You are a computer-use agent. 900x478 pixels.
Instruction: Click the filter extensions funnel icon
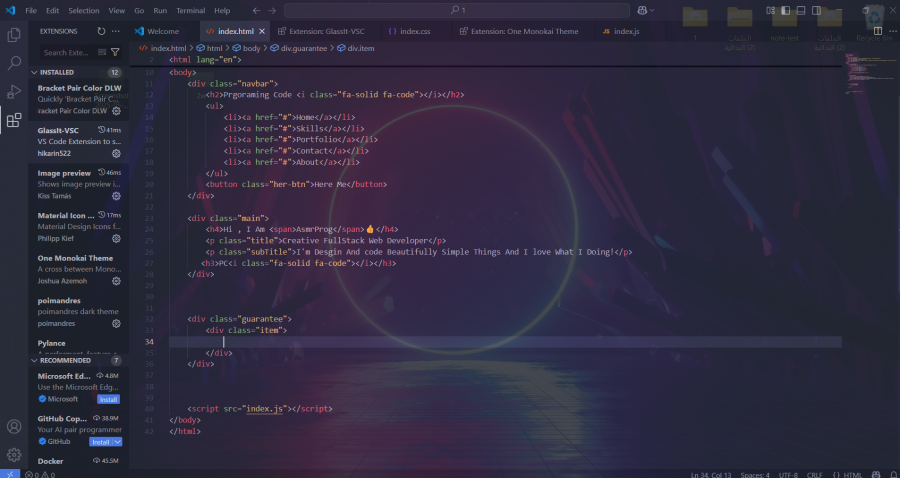point(115,52)
